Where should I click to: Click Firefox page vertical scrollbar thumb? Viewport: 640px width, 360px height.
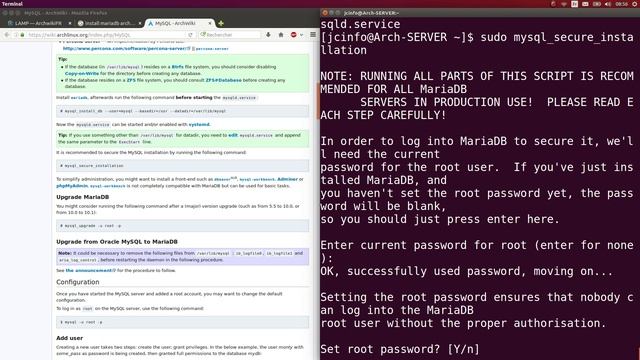[x=318, y=101]
